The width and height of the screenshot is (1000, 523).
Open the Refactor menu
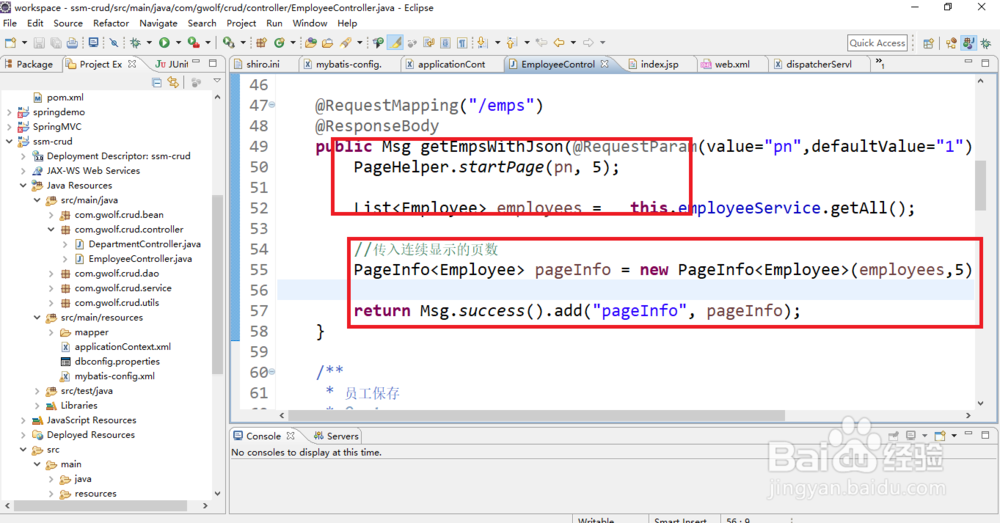[x=111, y=23]
